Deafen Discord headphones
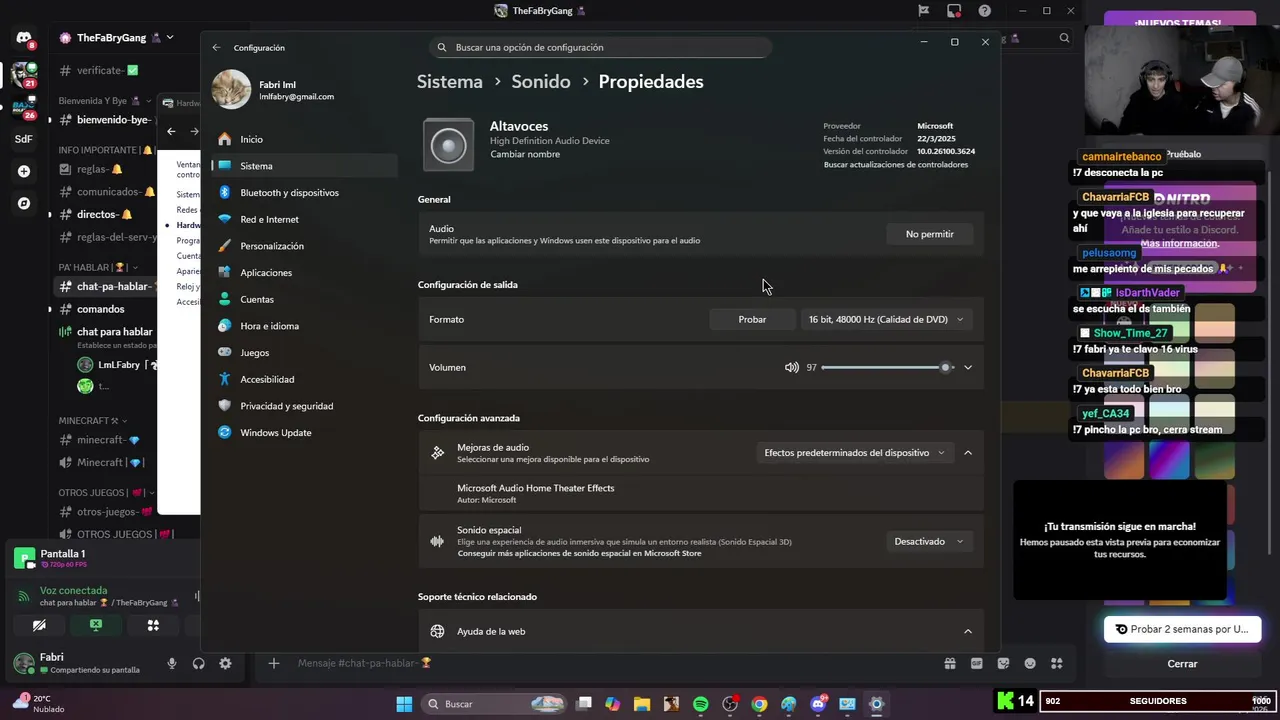The height and width of the screenshot is (720, 1280). tap(198, 663)
